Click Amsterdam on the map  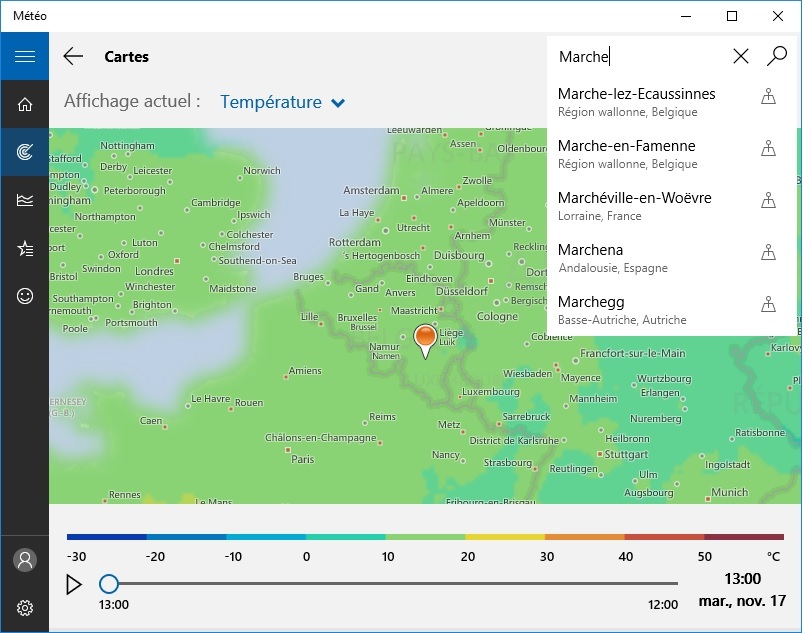coord(371,191)
